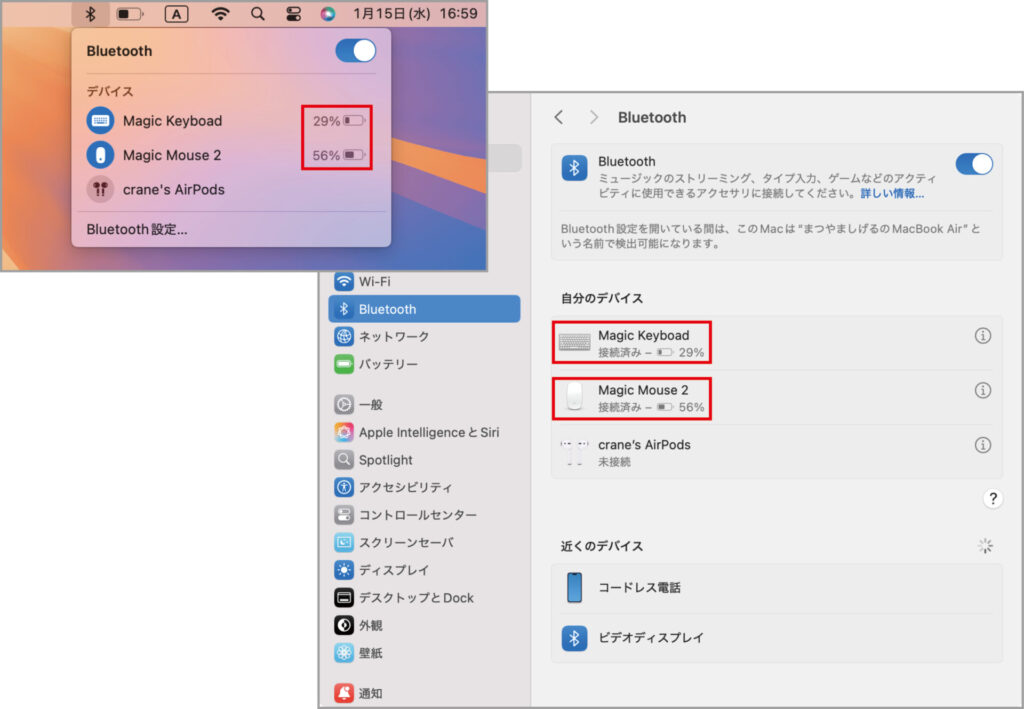Show info for Magic Keyboad via its info icon
The image size is (1024, 709).
pyautogui.click(x=983, y=336)
